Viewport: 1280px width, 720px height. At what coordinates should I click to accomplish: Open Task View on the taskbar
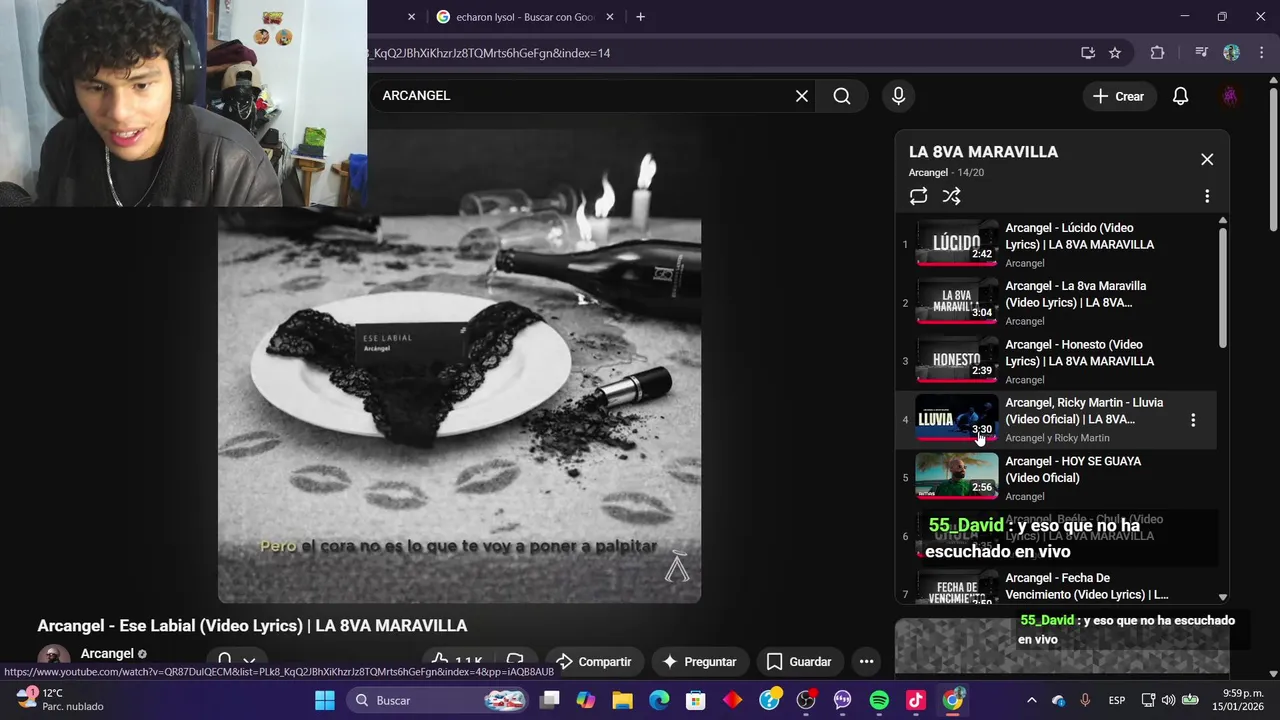coord(549,700)
